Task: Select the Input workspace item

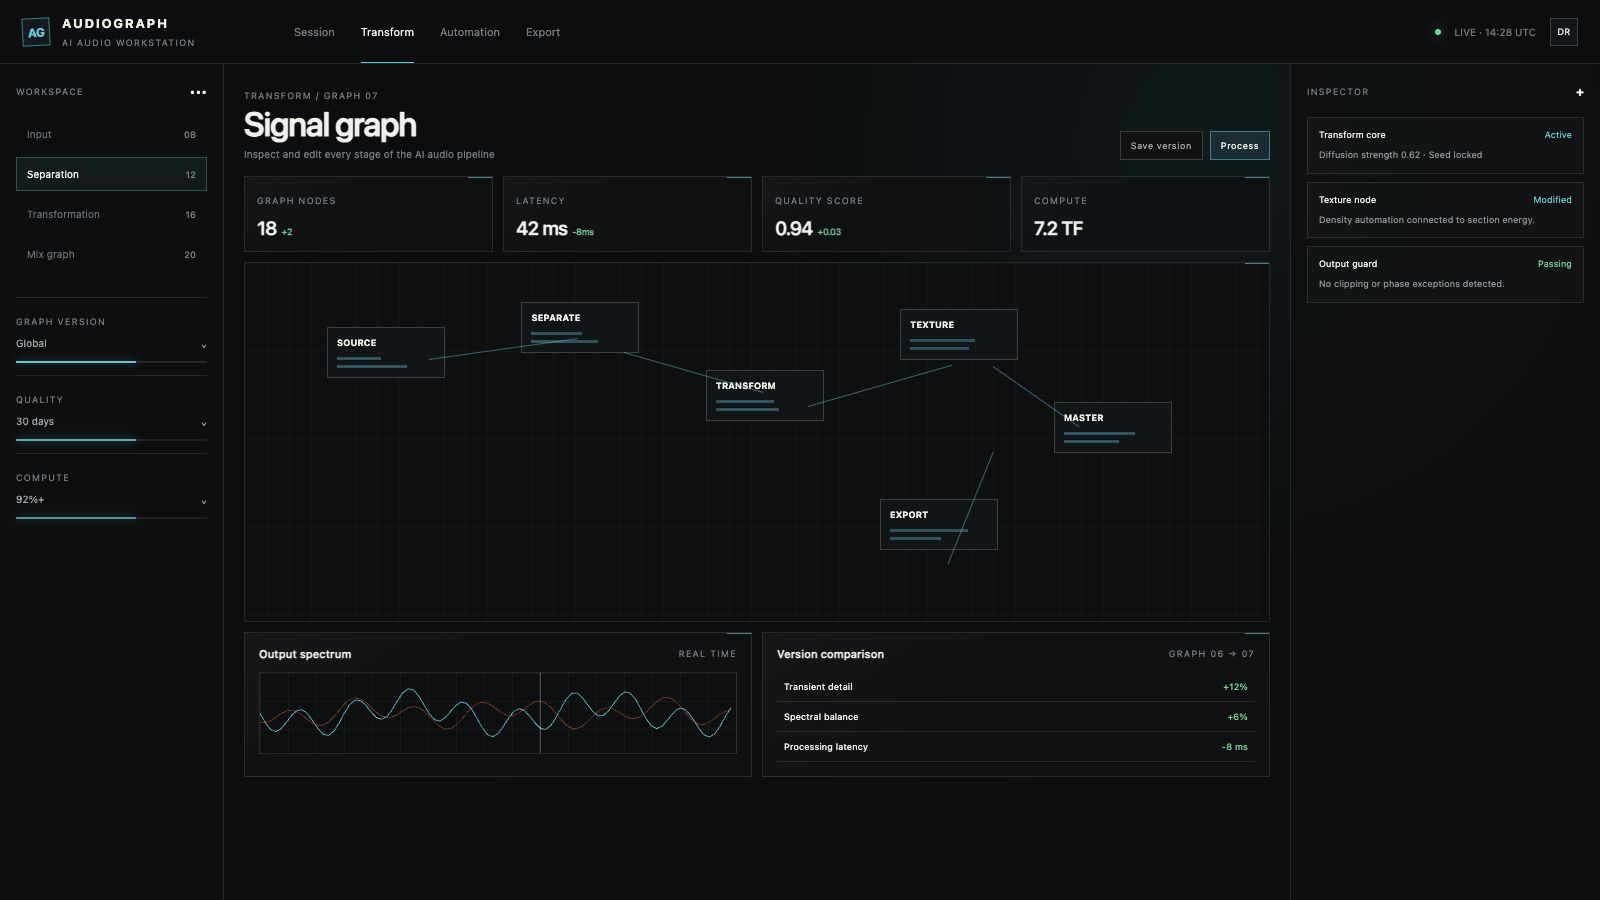Action: click(111, 134)
